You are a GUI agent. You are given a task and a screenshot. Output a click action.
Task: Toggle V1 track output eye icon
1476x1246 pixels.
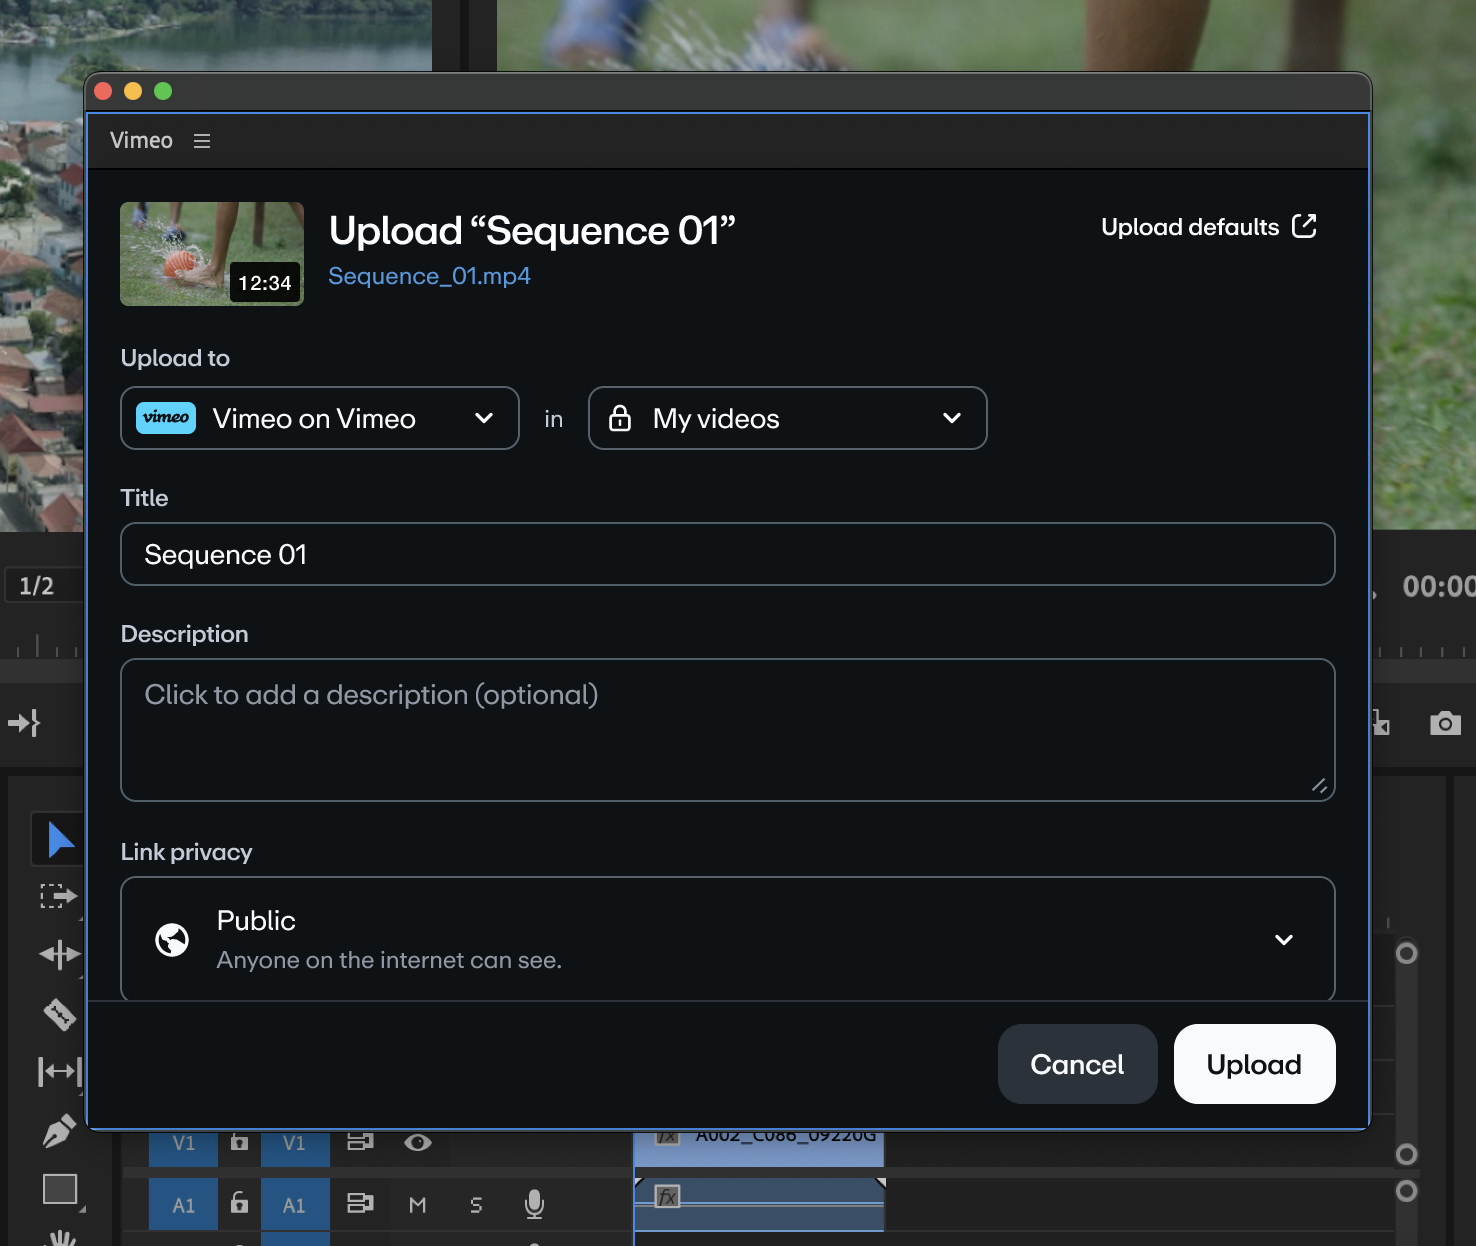418,1142
